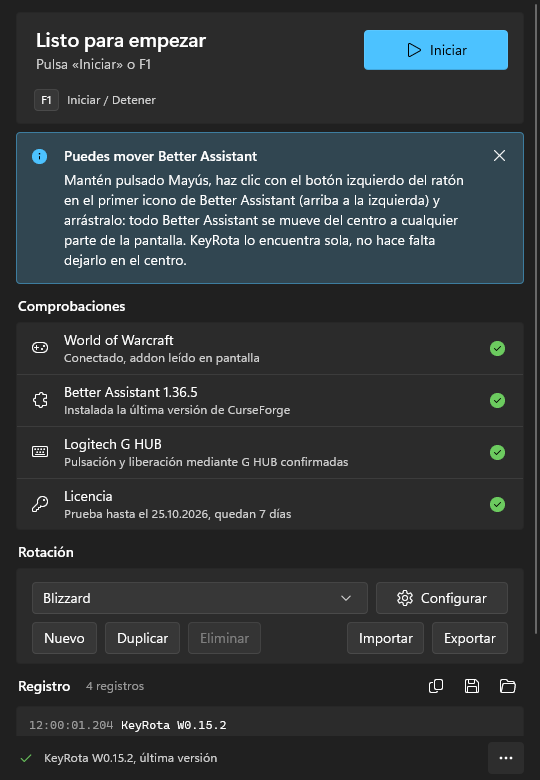Click the Logitech G HUB keyboard icon

(40, 452)
